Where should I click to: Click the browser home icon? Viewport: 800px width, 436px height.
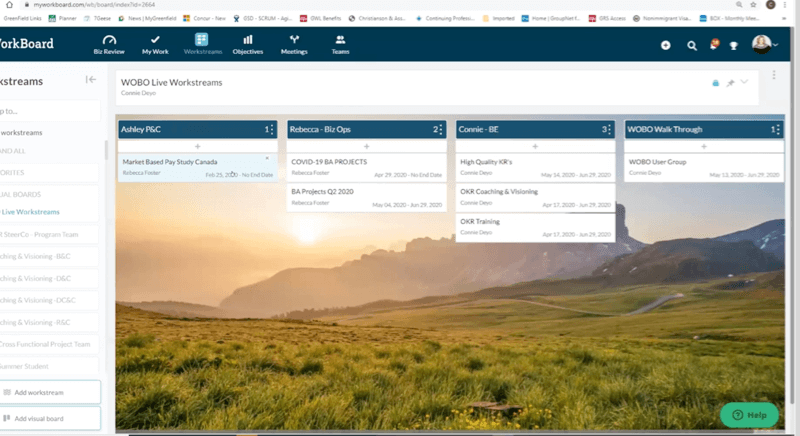coord(9,5)
